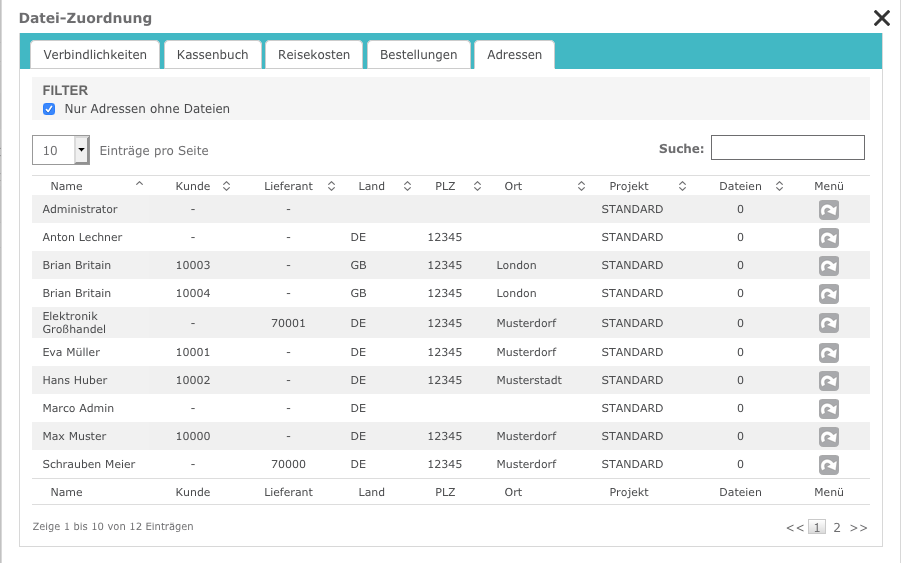Click the next page '>>' link
This screenshot has width=901, height=563.
pyautogui.click(x=858, y=527)
